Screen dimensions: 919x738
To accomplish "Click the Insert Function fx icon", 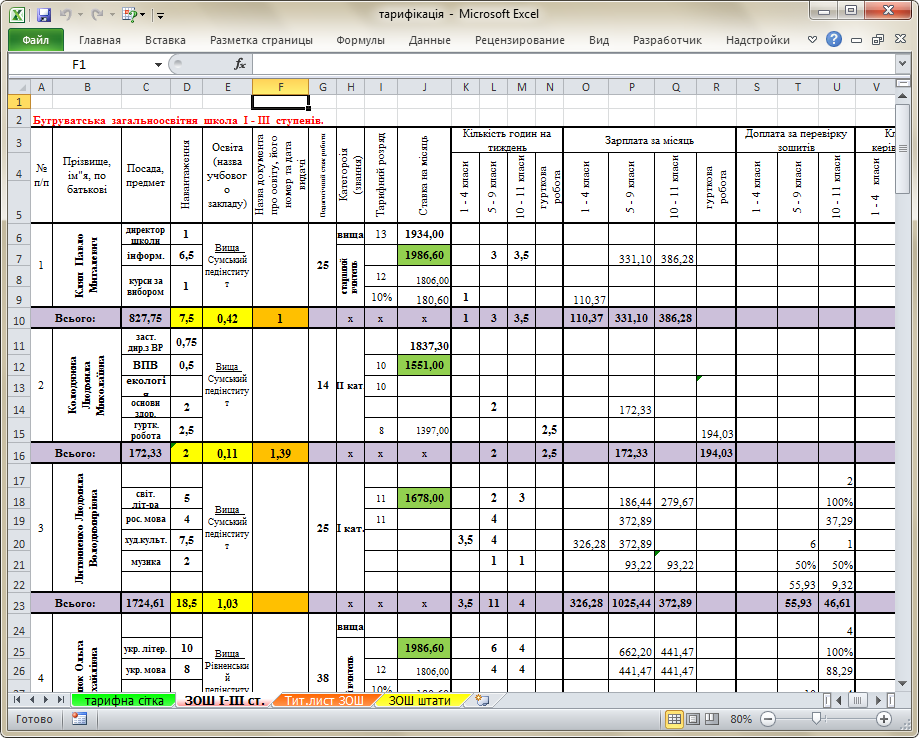I will click(240, 64).
